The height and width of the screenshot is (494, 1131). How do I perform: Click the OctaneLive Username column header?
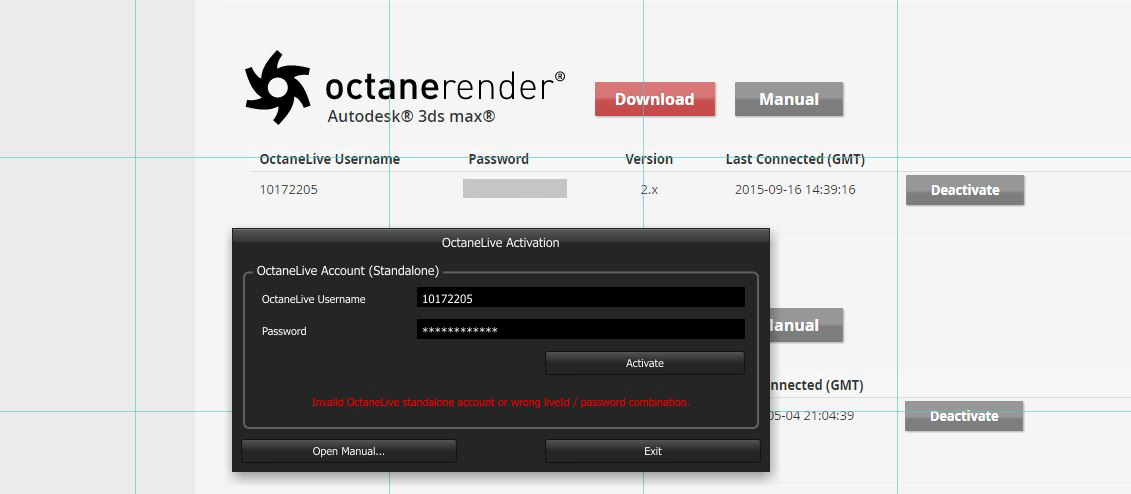(330, 159)
